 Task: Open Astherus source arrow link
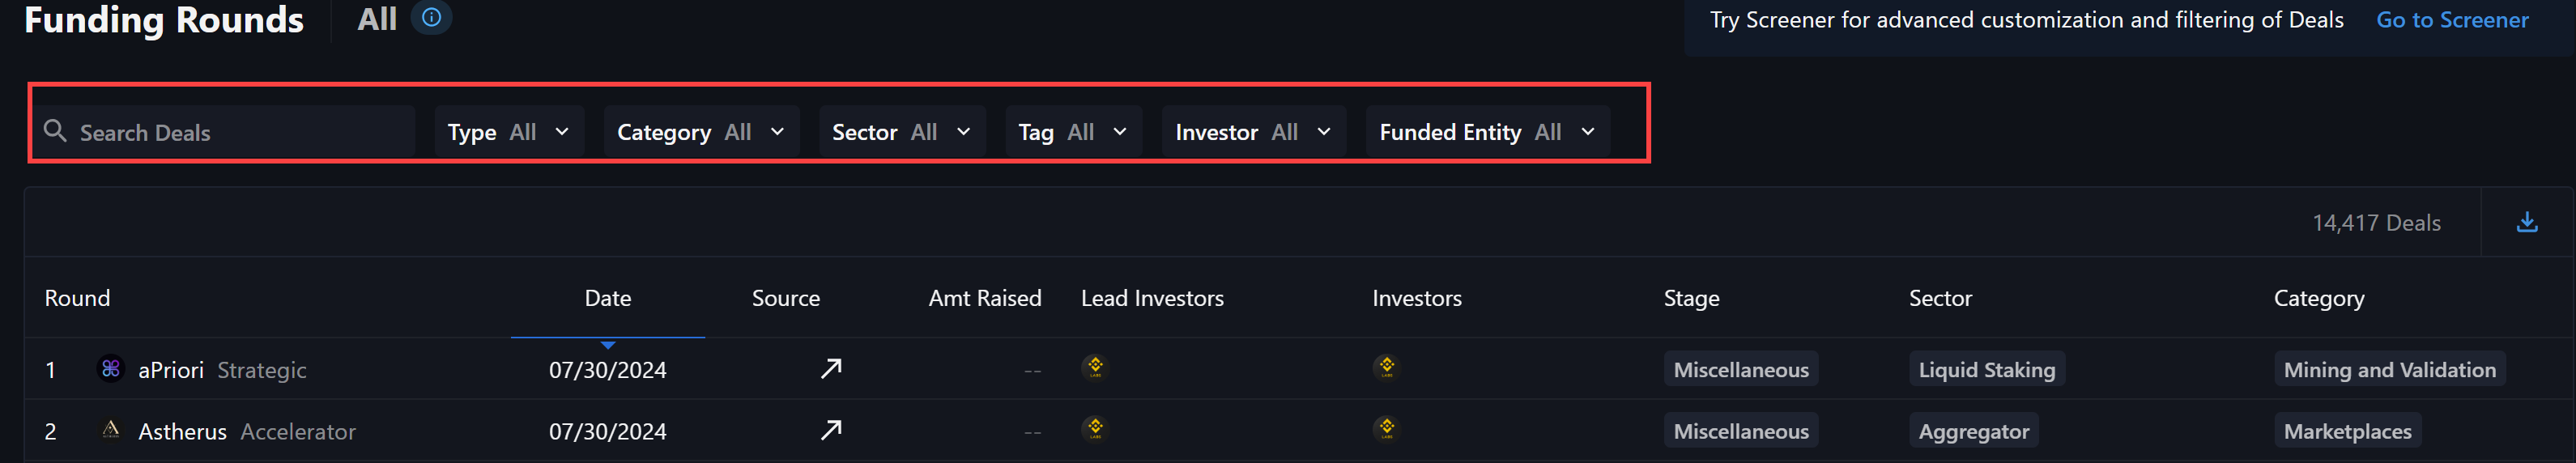pos(831,430)
